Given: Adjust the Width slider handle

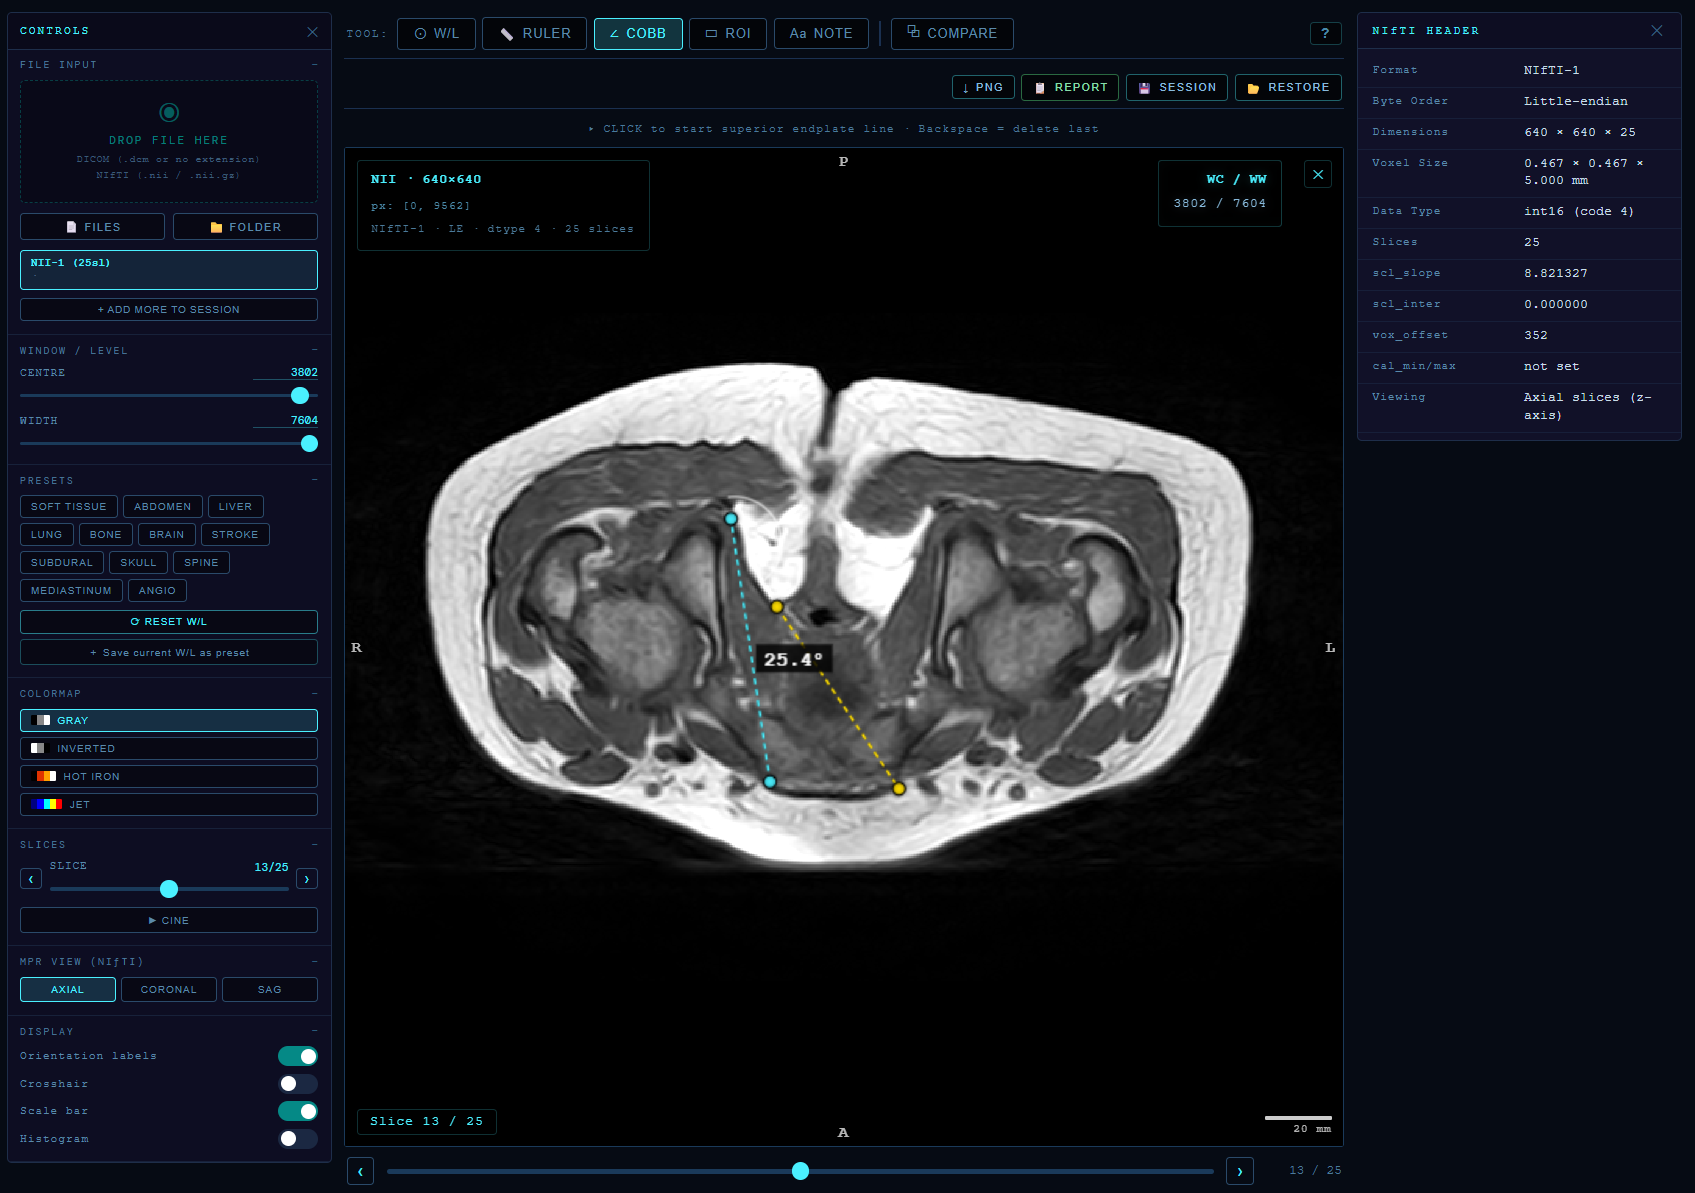Looking at the screenshot, I should click(309, 443).
